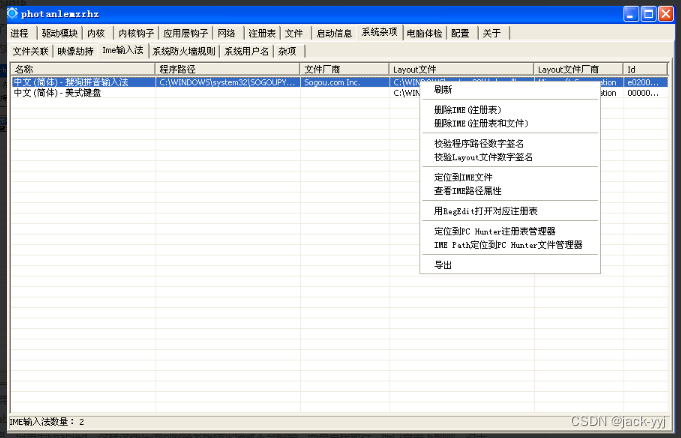The height and width of the screenshot is (438, 681).
Task: Go to the 应用层钩子 tab
Action: [185, 33]
